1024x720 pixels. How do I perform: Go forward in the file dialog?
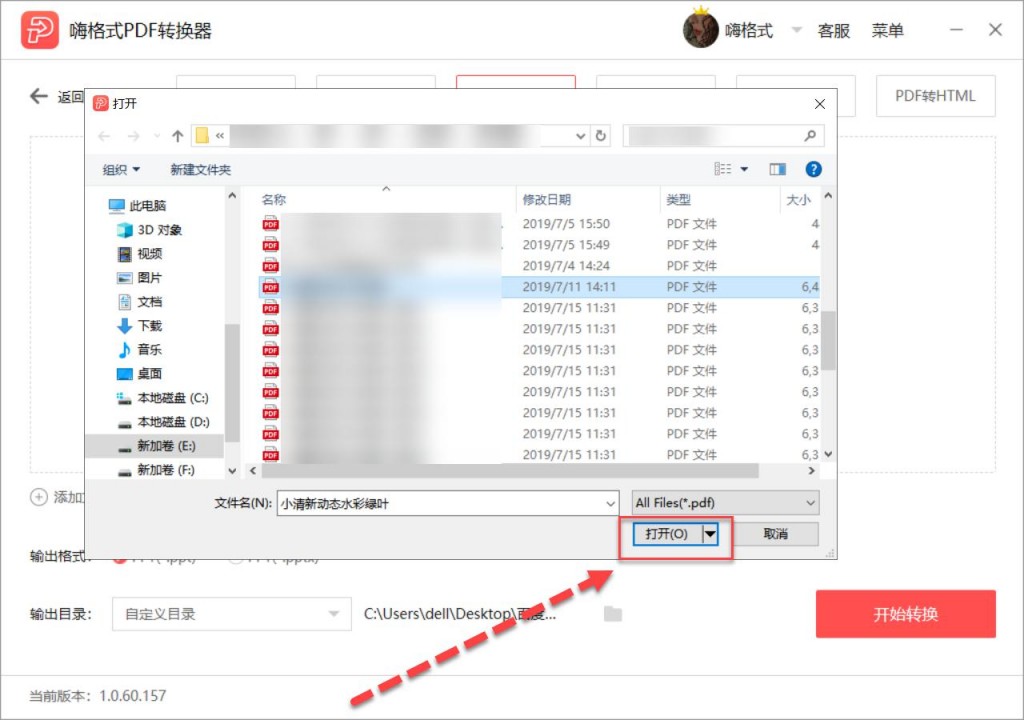click(133, 136)
